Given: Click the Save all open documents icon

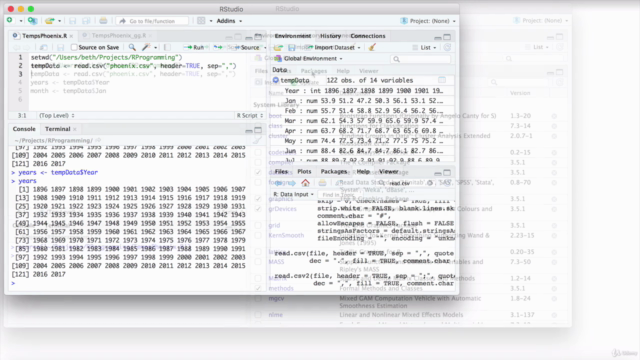Looking at the screenshot, I should pos(86,21).
